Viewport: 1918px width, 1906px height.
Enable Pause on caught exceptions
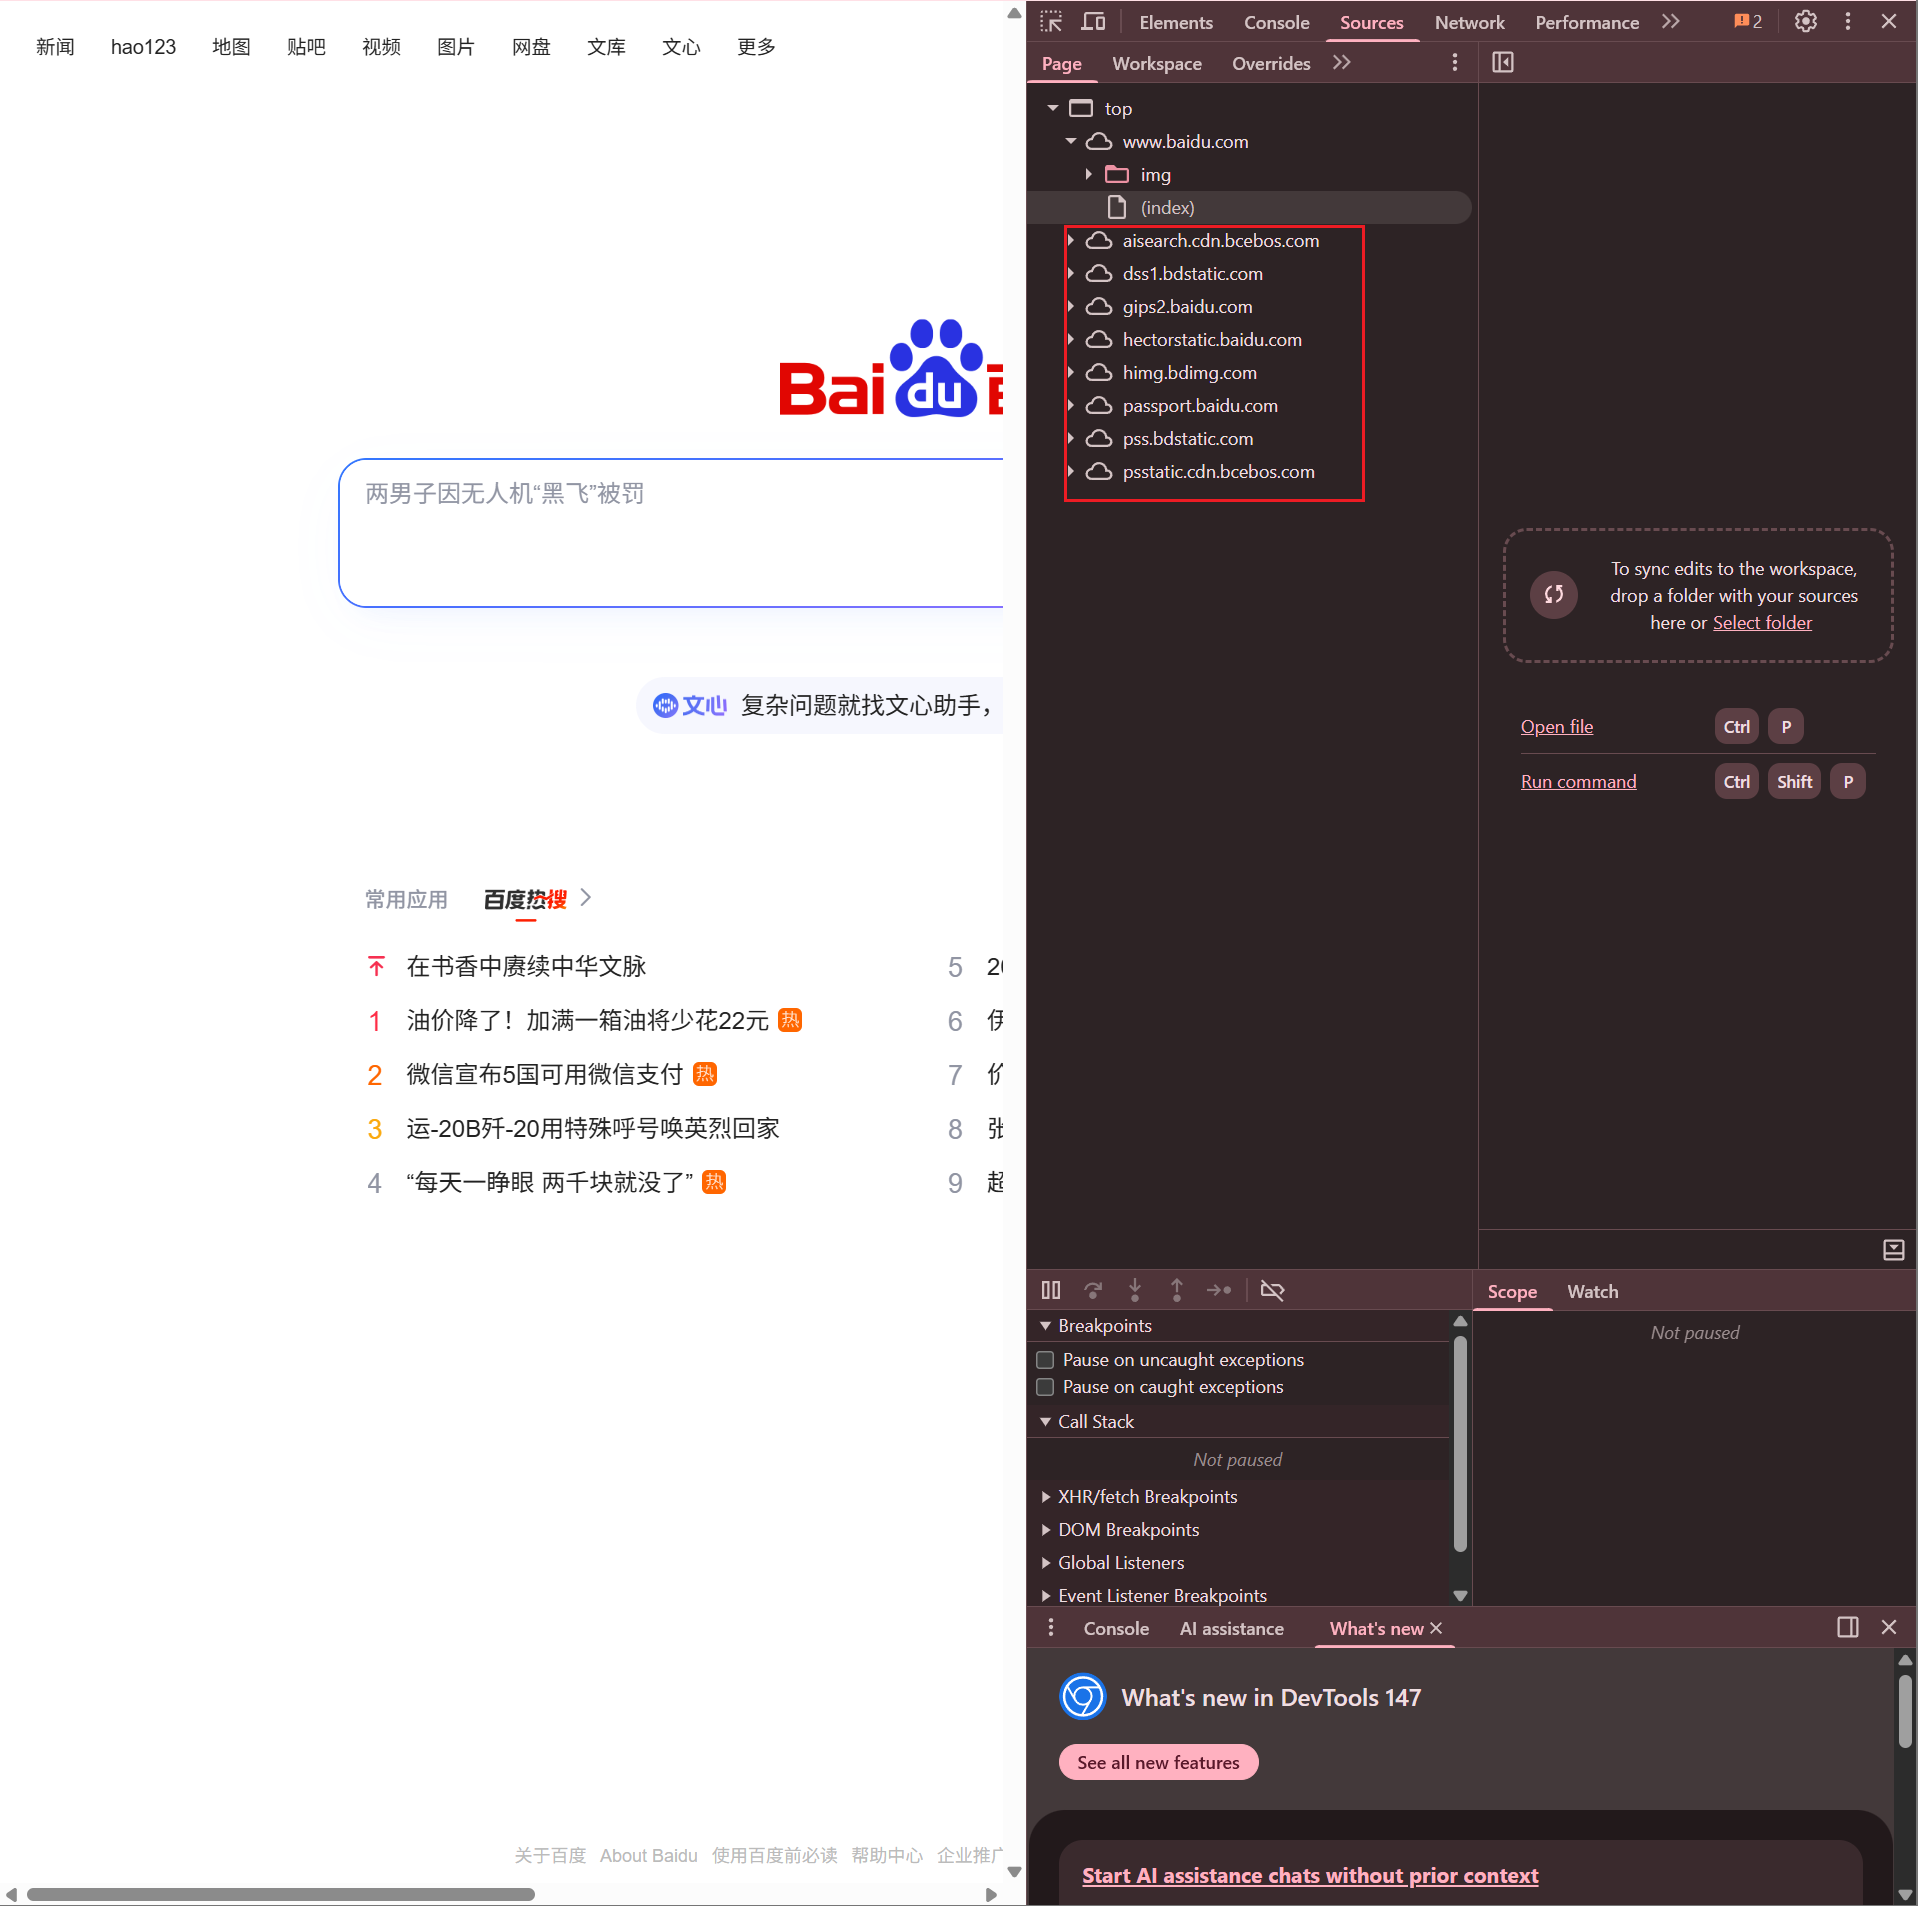click(x=1045, y=1387)
